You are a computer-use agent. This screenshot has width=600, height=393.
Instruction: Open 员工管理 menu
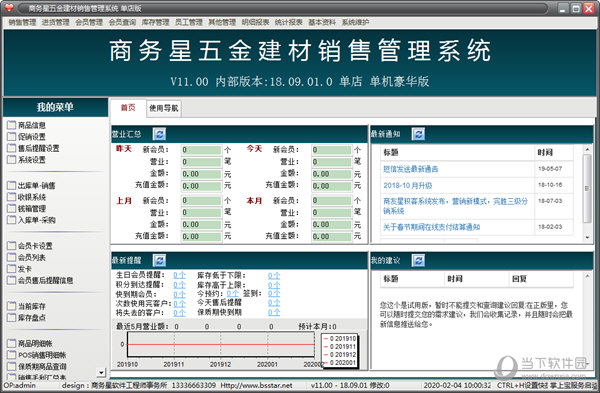pos(189,22)
